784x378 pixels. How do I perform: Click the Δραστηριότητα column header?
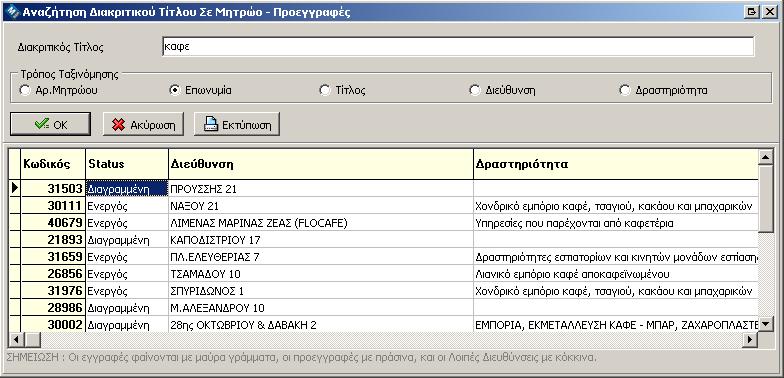pyautogui.click(x=616, y=164)
